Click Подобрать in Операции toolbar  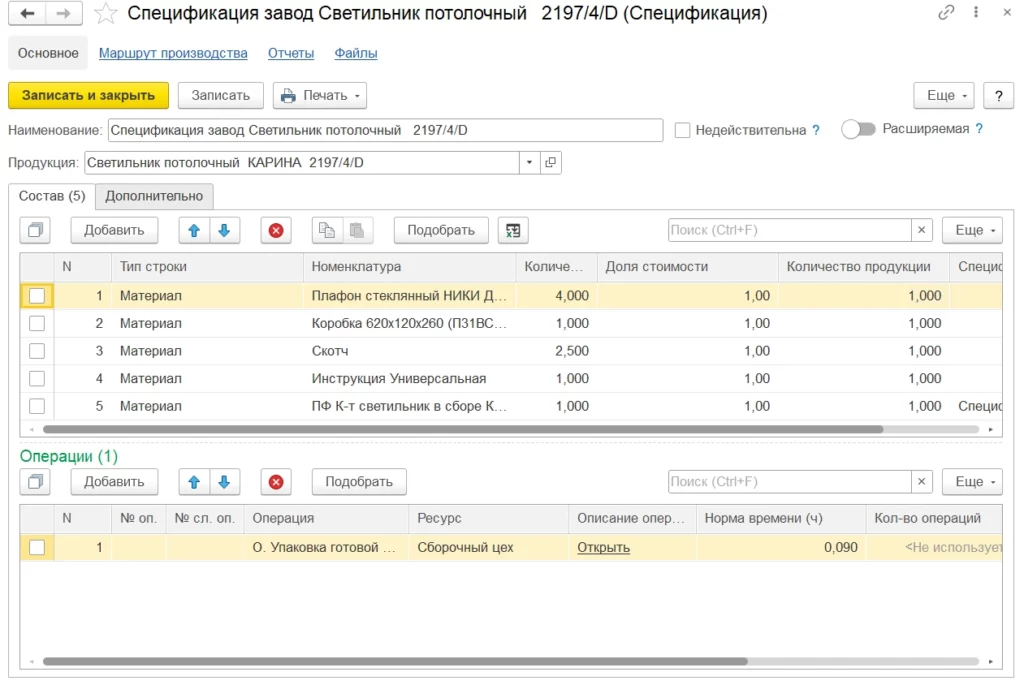pyautogui.click(x=359, y=482)
